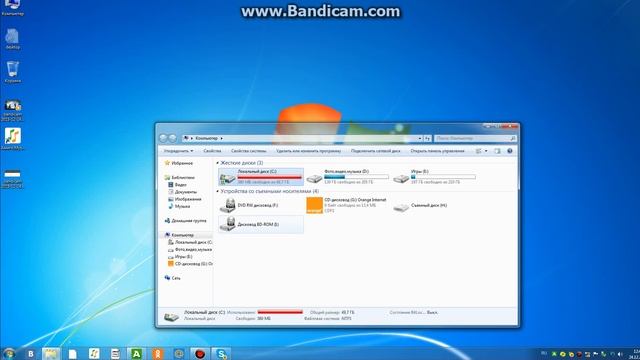Select the Фото, видео, музыка (D:) drive icon
This screenshot has width=640, height=360.
point(314,178)
